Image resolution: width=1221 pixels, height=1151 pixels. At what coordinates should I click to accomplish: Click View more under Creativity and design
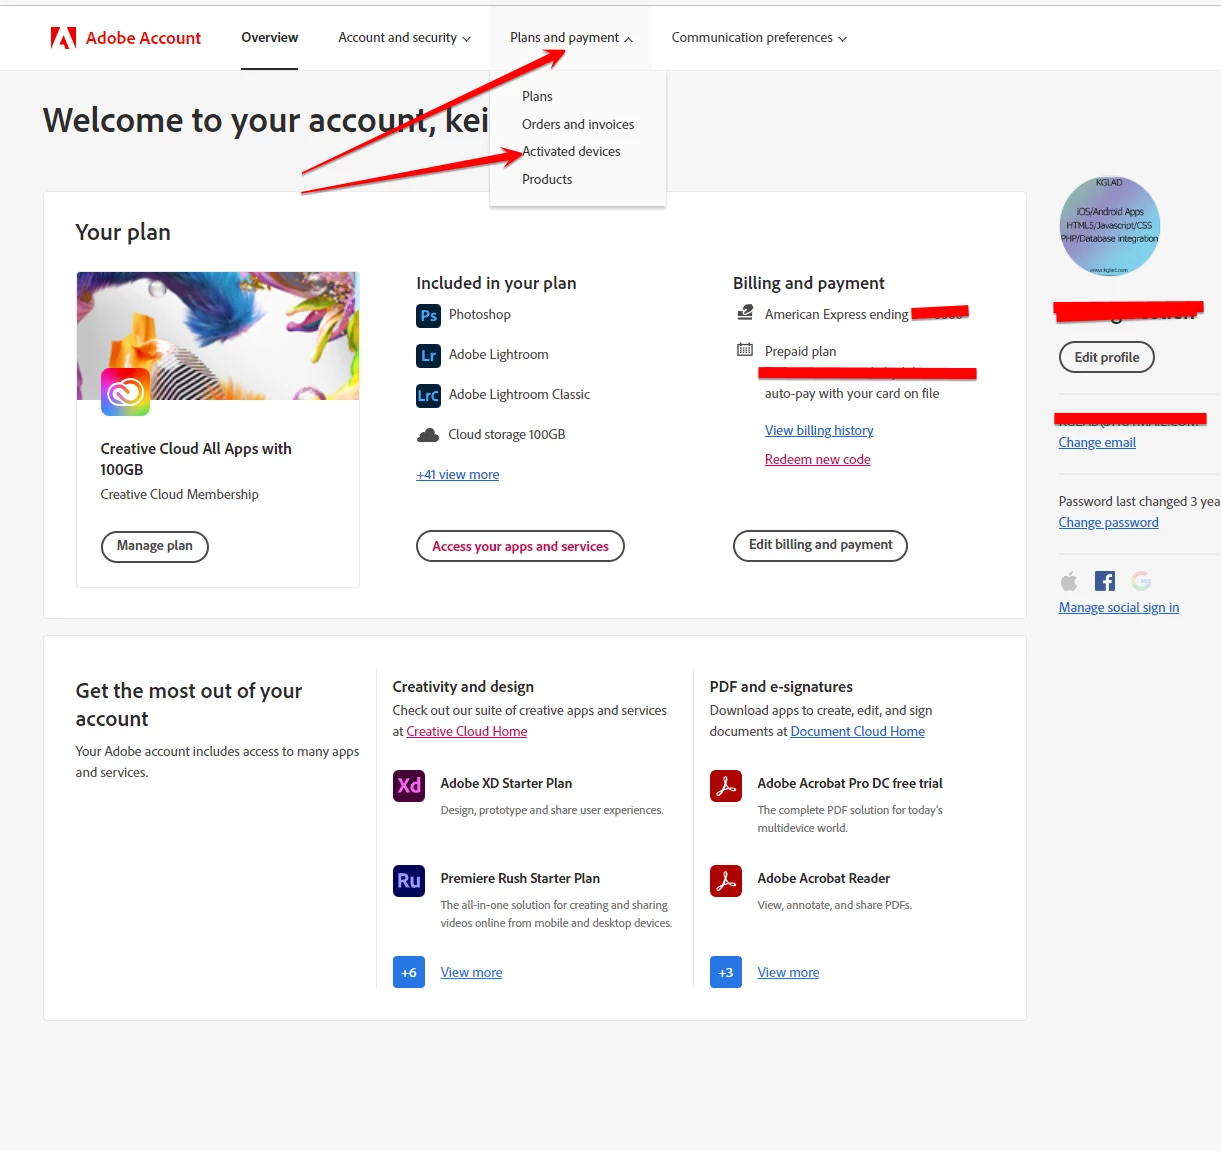tap(471, 973)
